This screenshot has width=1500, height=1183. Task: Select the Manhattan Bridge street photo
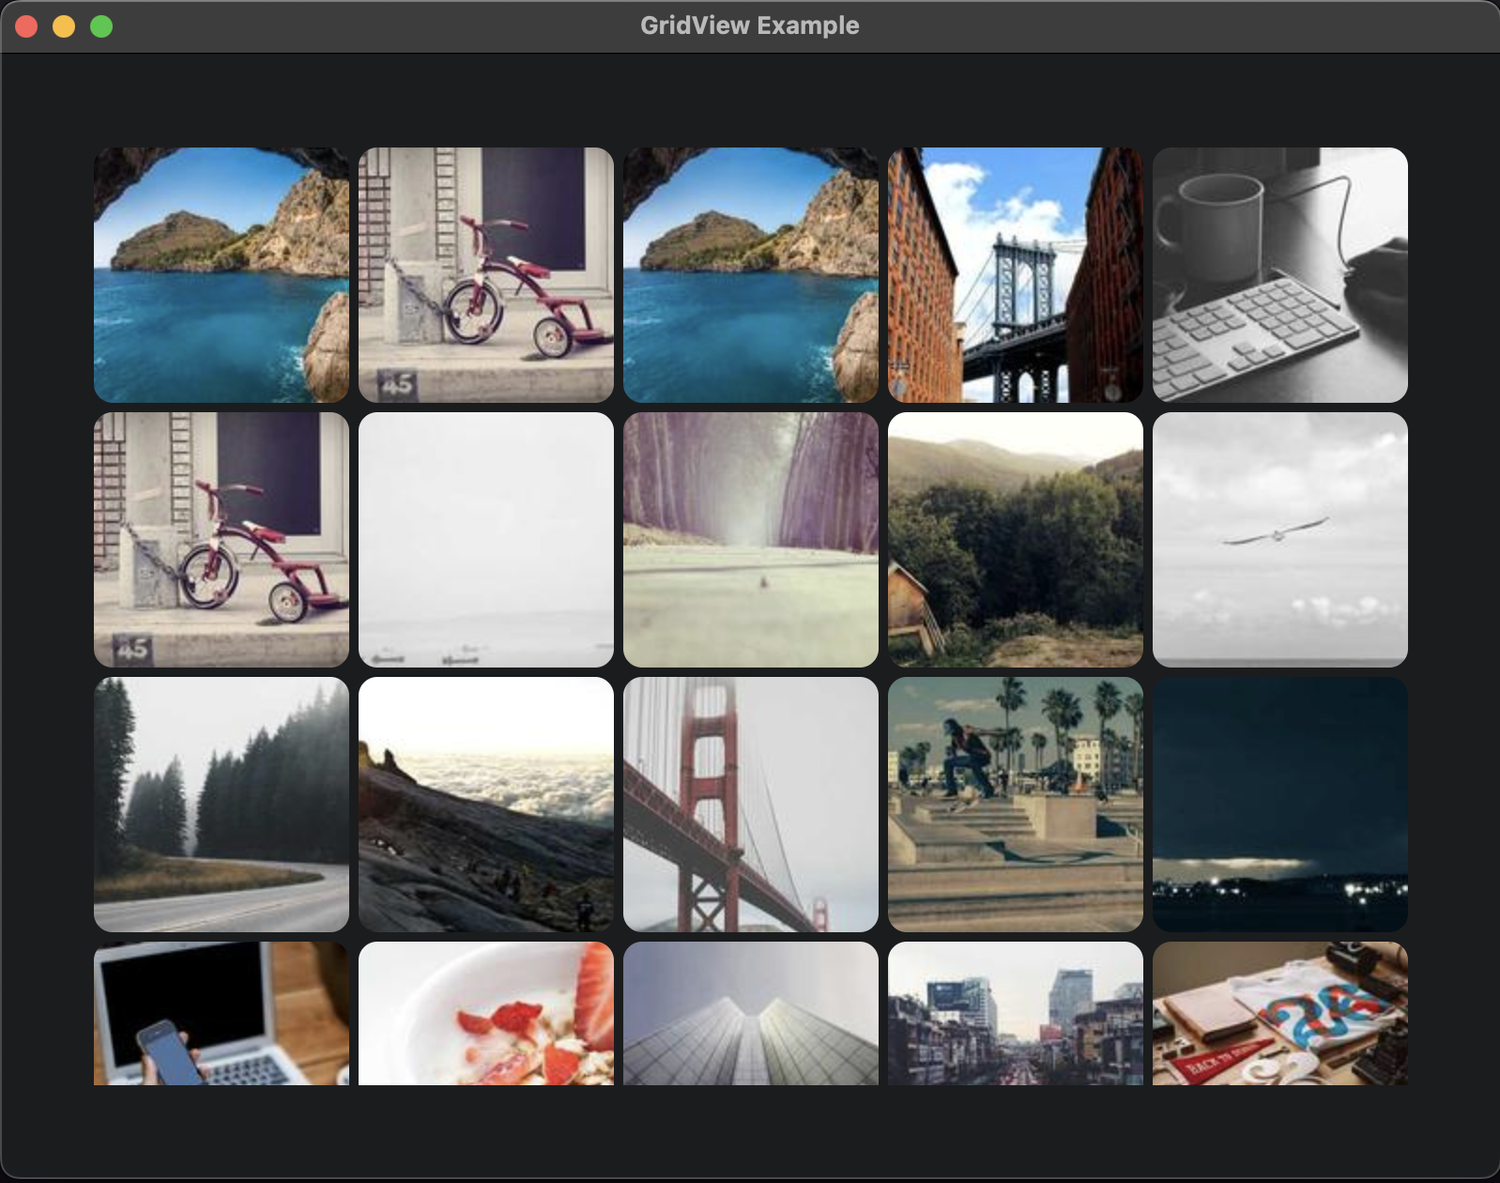pyautogui.click(x=1014, y=275)
